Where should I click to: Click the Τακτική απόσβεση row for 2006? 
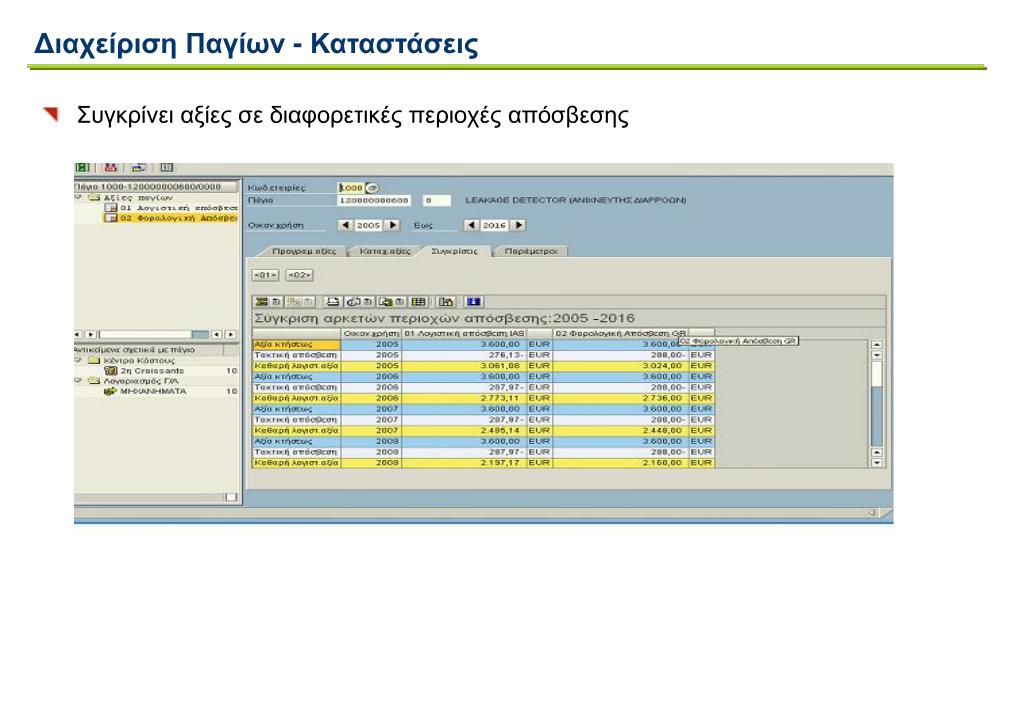point(483,387)
